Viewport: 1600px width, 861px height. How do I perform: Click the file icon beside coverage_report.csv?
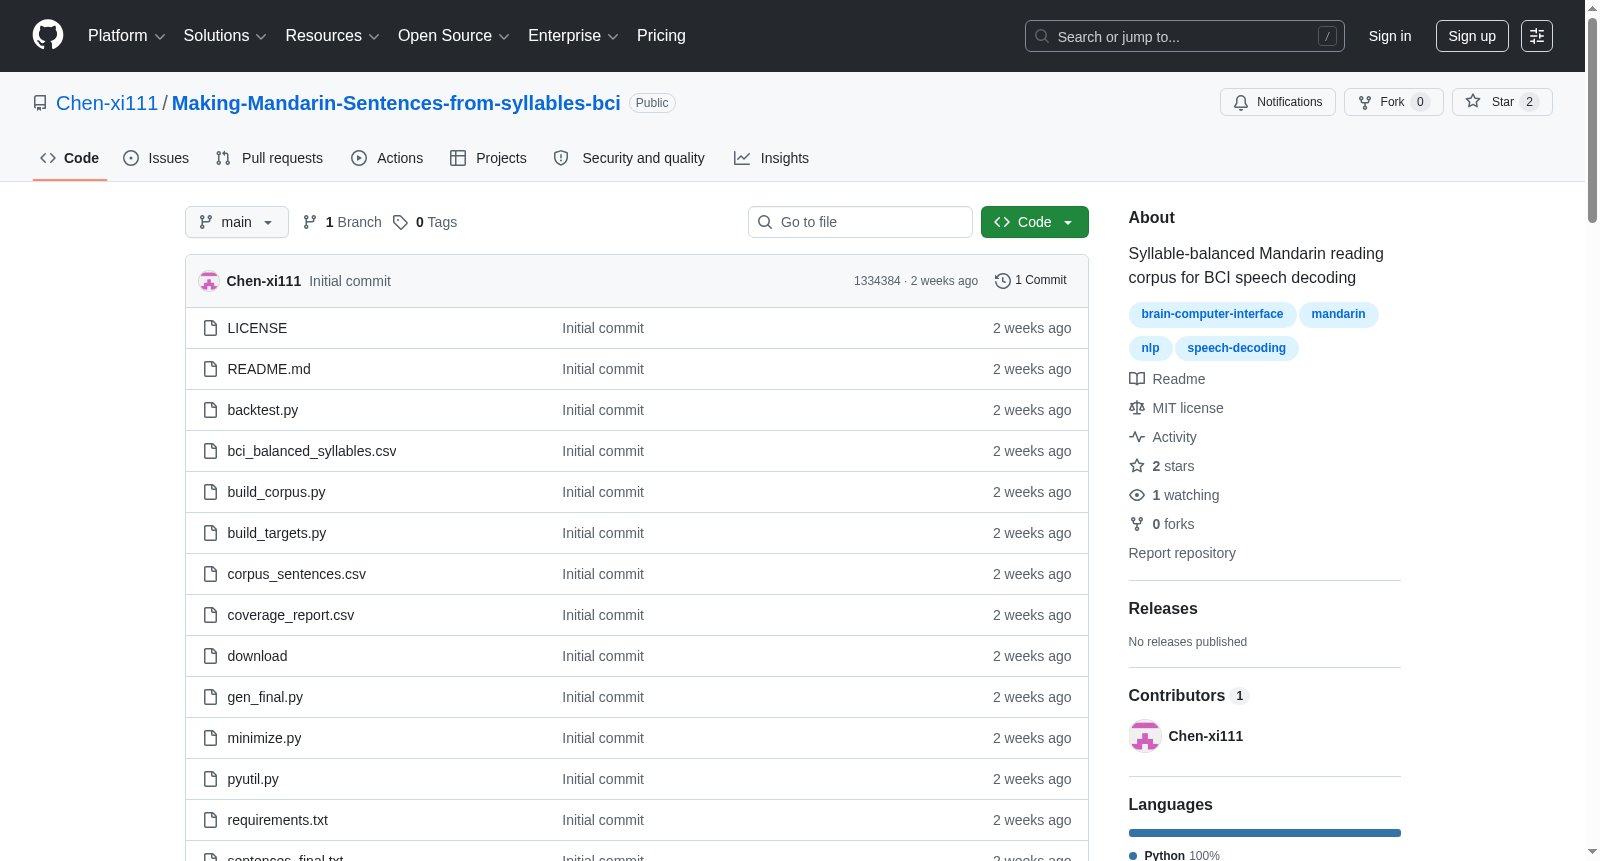click(210, 615)
